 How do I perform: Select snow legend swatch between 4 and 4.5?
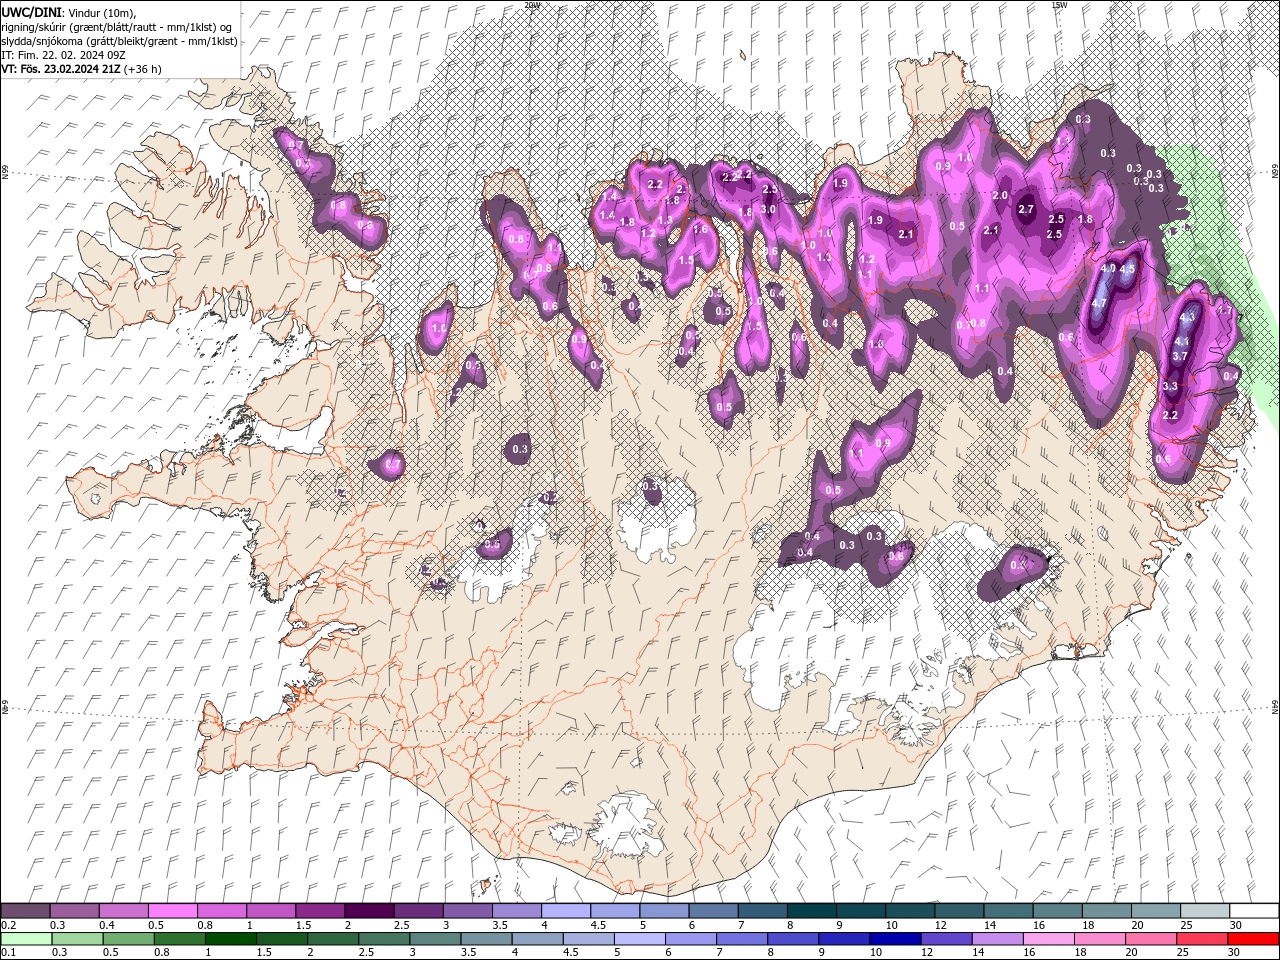pyautogui.click(x=566, y=911)
